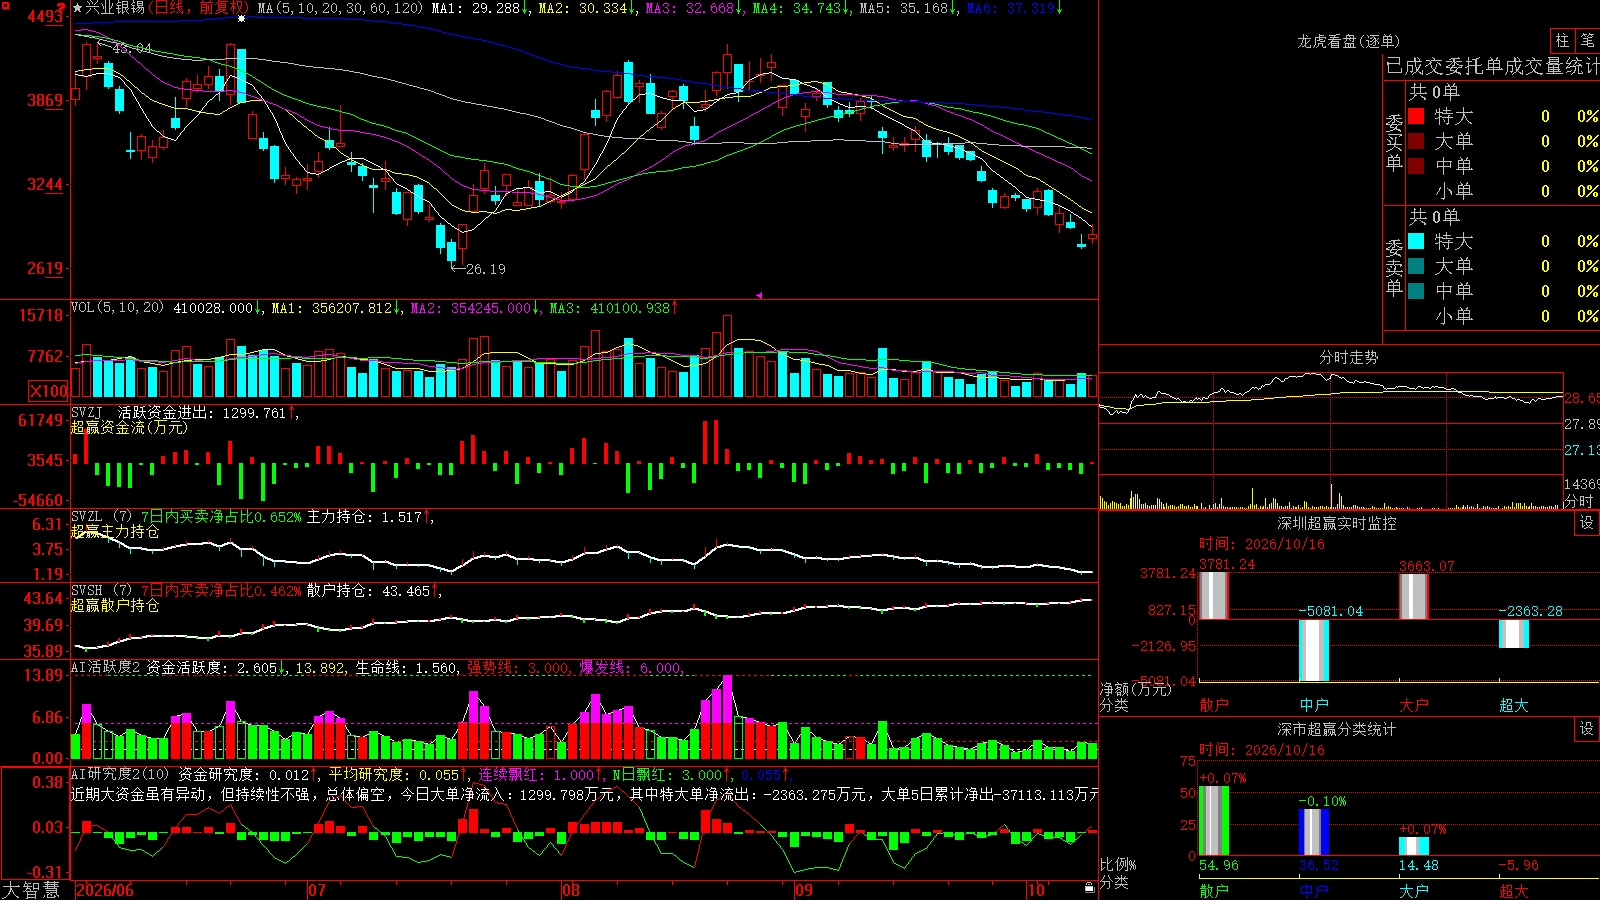Click the 龙虎看盘(逐单) panel title
This screenshot has height=900, width=1600.
pyautogui.click(x=1348, y=41)
